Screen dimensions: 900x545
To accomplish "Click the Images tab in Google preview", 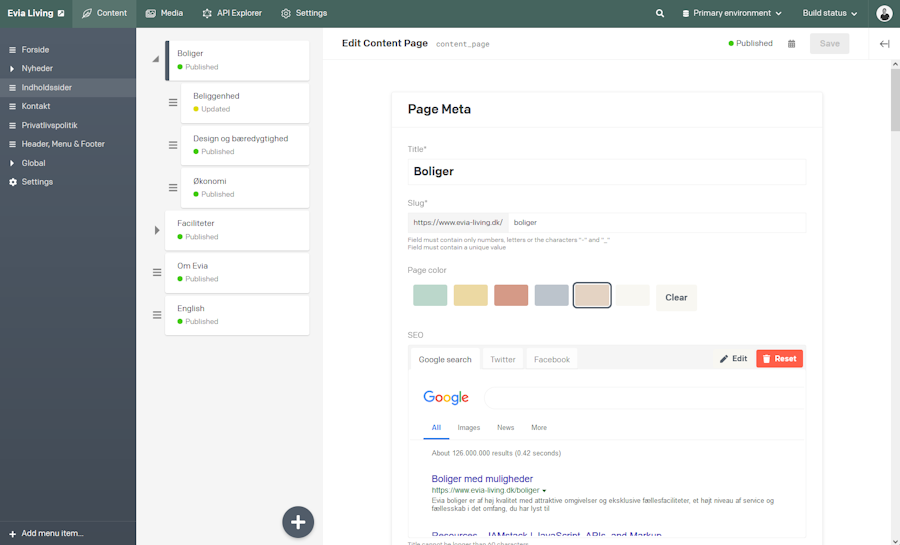I will point(468,428).
